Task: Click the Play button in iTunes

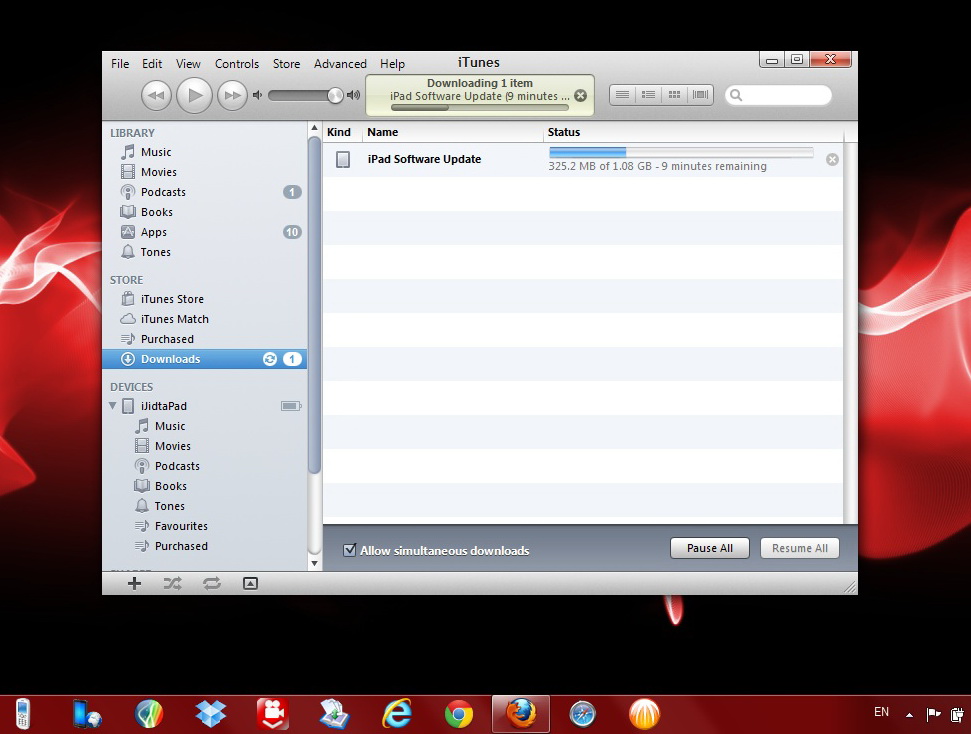Action: tap(194, 95)
